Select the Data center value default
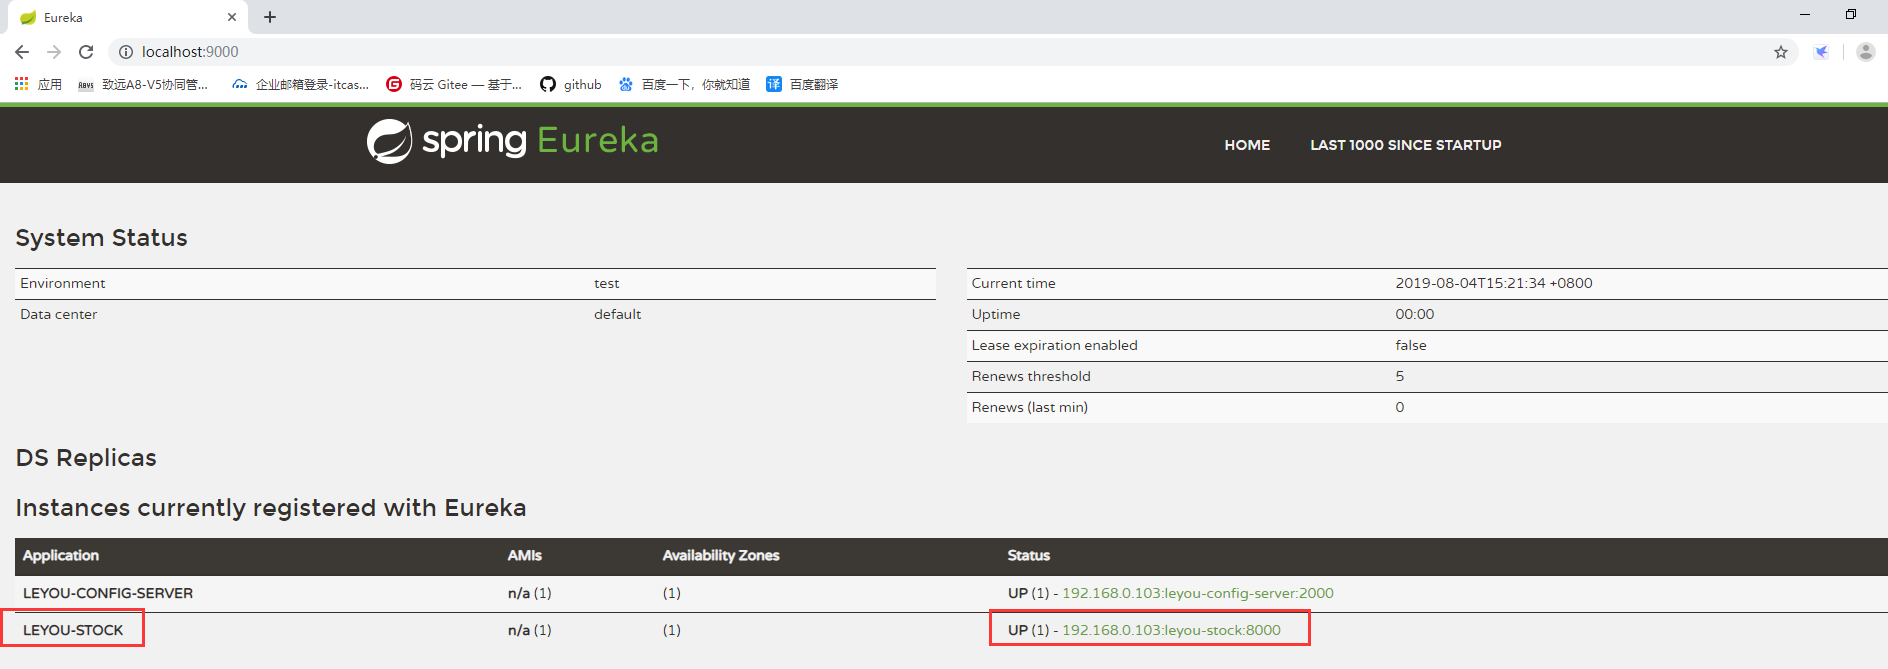Screen dimensions: 1888x669 click(618, 314)
